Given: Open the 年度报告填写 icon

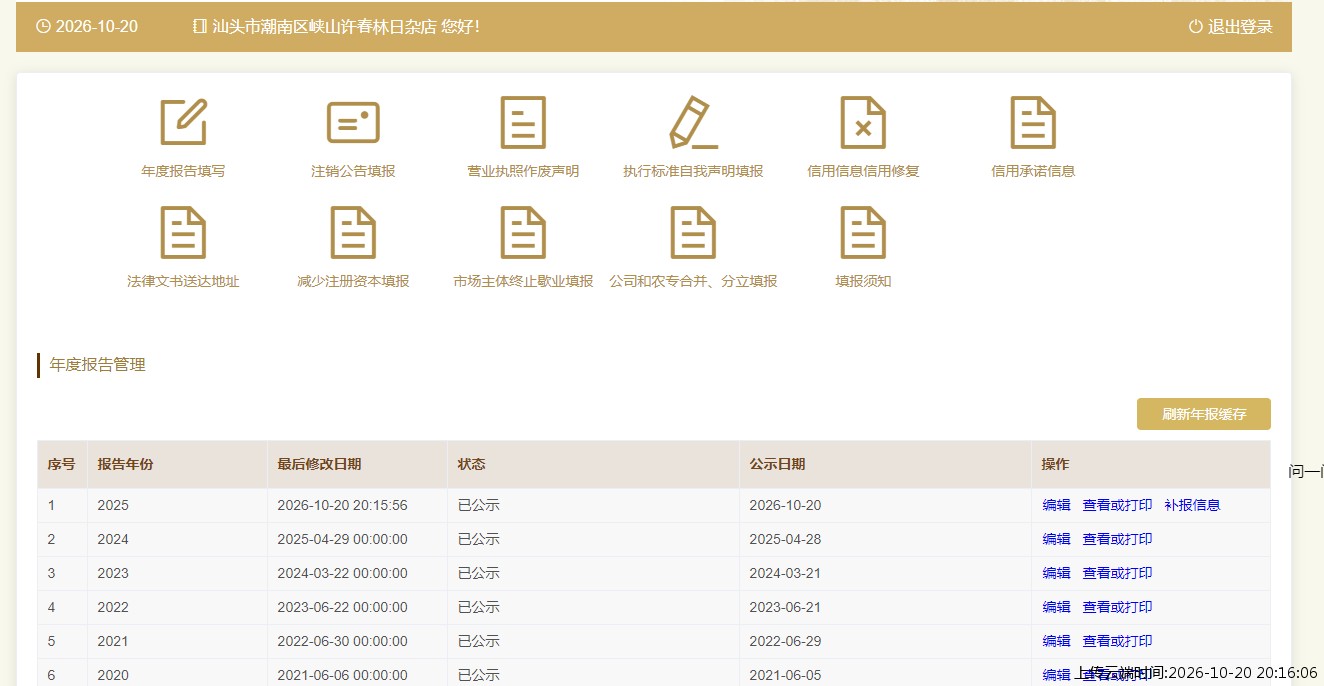Looking at the screenshot, I should click(183, 122).
